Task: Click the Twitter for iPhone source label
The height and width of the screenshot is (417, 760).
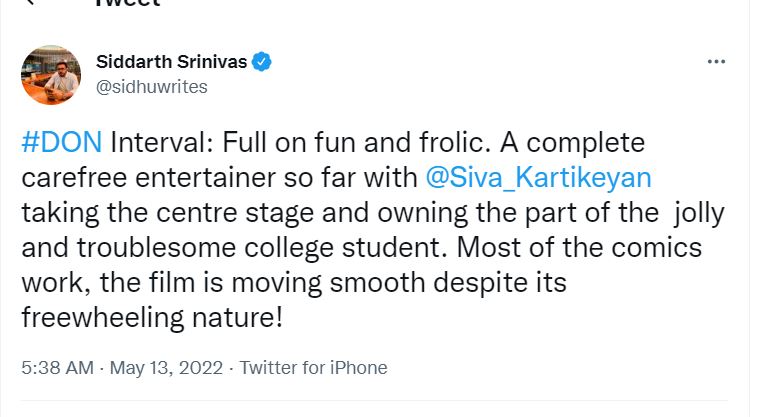Action: click(313, 368)
